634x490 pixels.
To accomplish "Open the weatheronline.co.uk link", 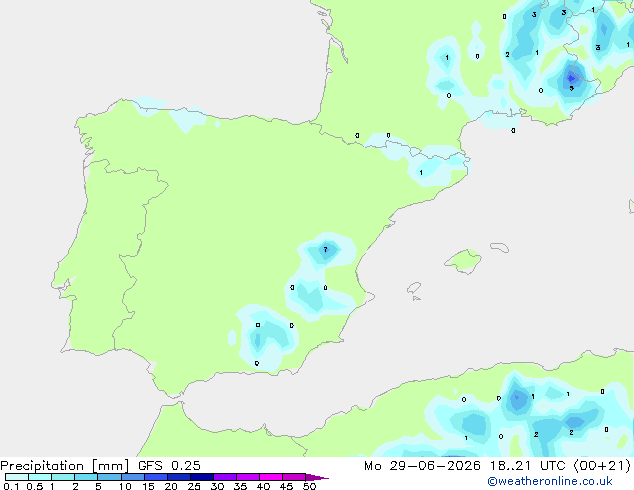I will 550,481.
